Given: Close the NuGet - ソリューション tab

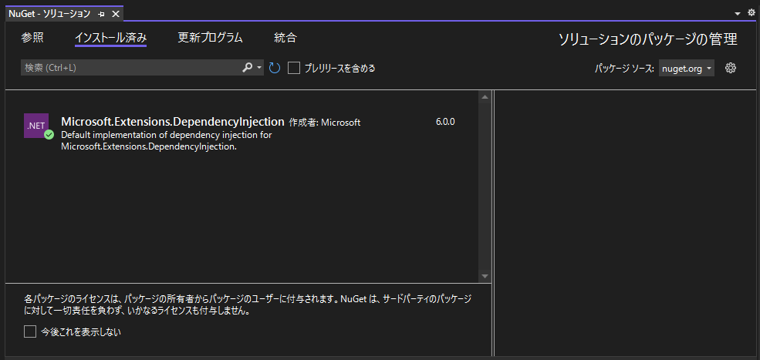Looking at the screenshot, I should coord(115,14).
